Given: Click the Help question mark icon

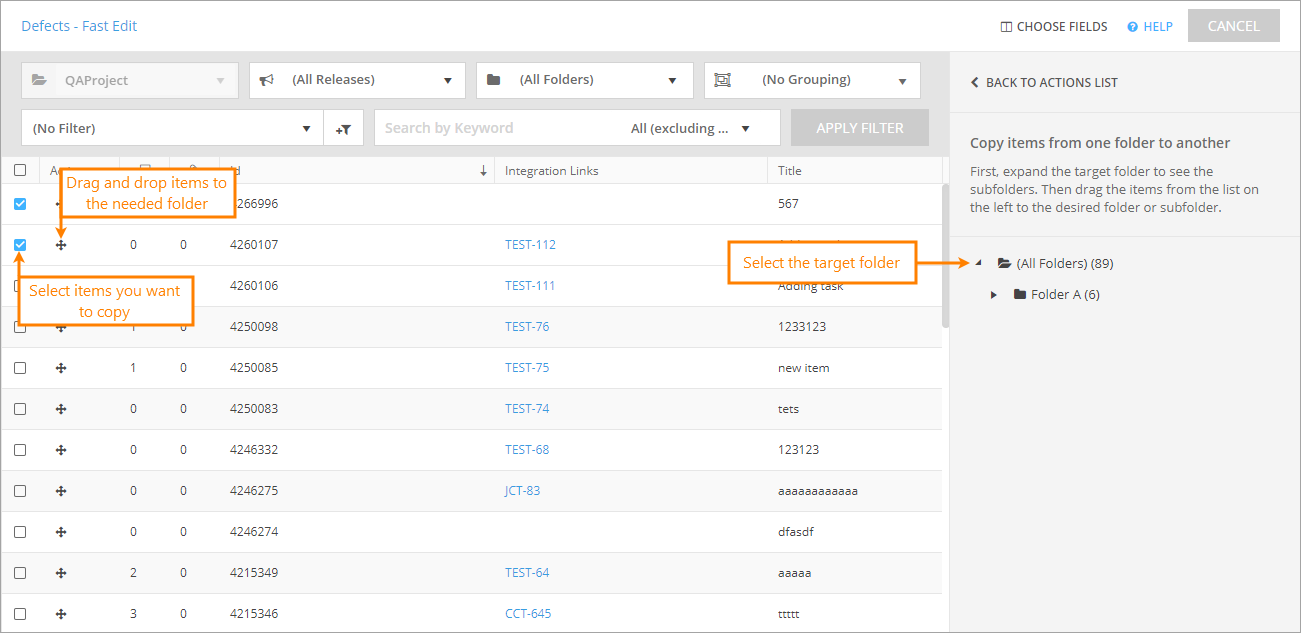Looking at the screenshot, I should [x=1132, y=27].
